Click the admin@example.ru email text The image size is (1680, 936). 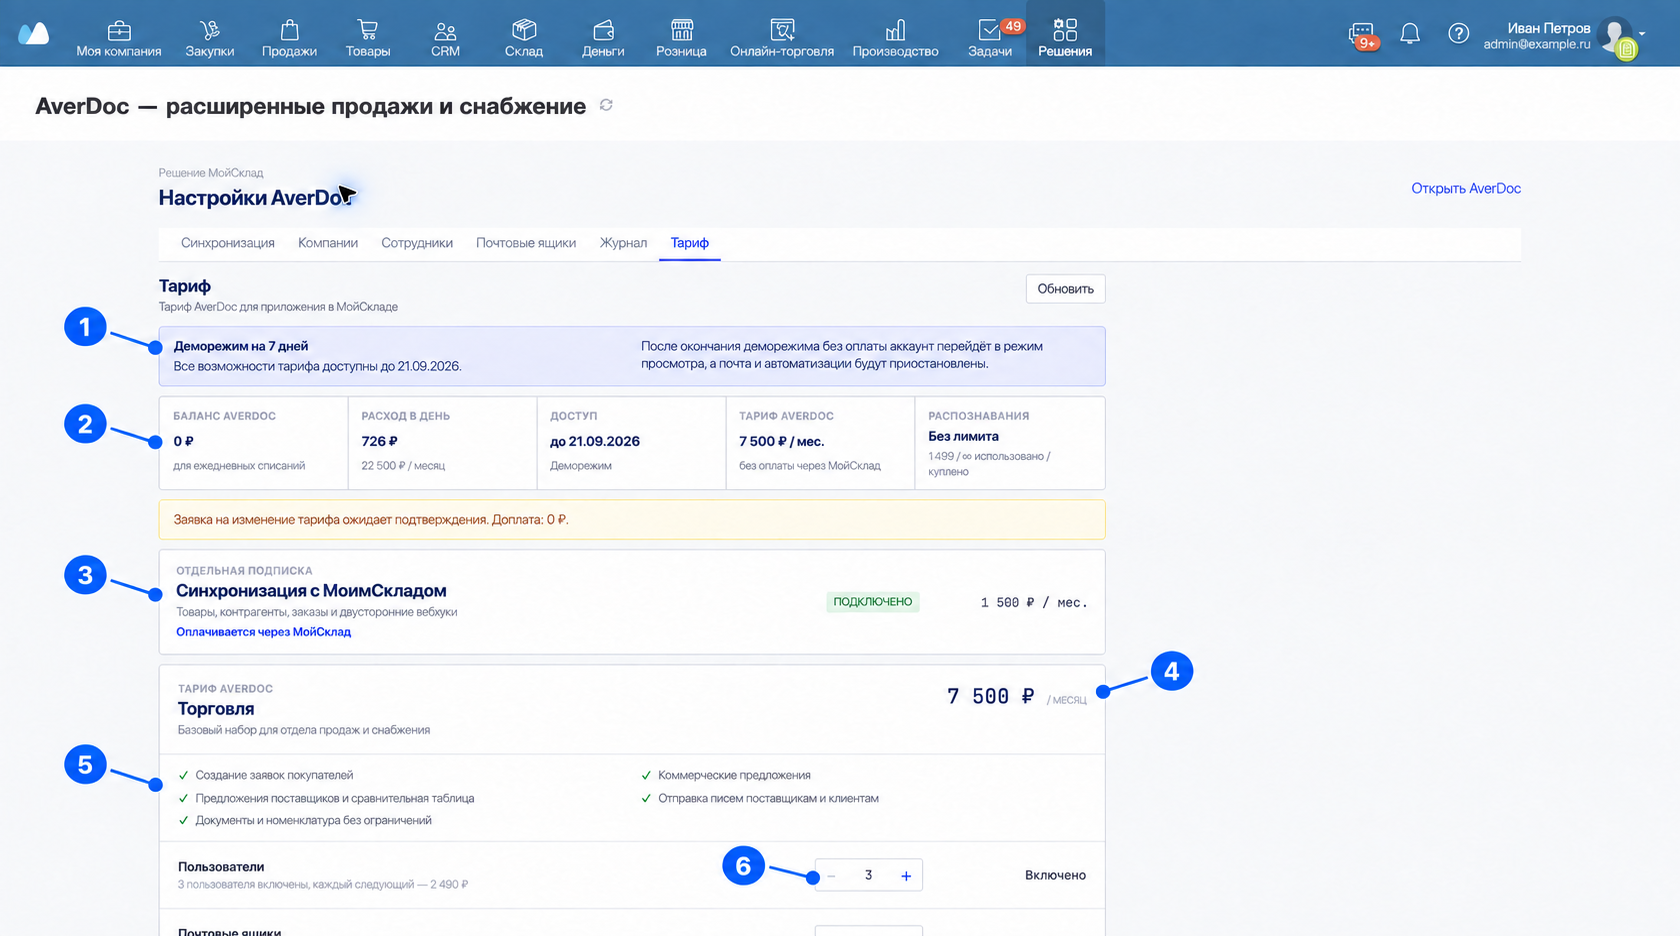(1537, 44)
